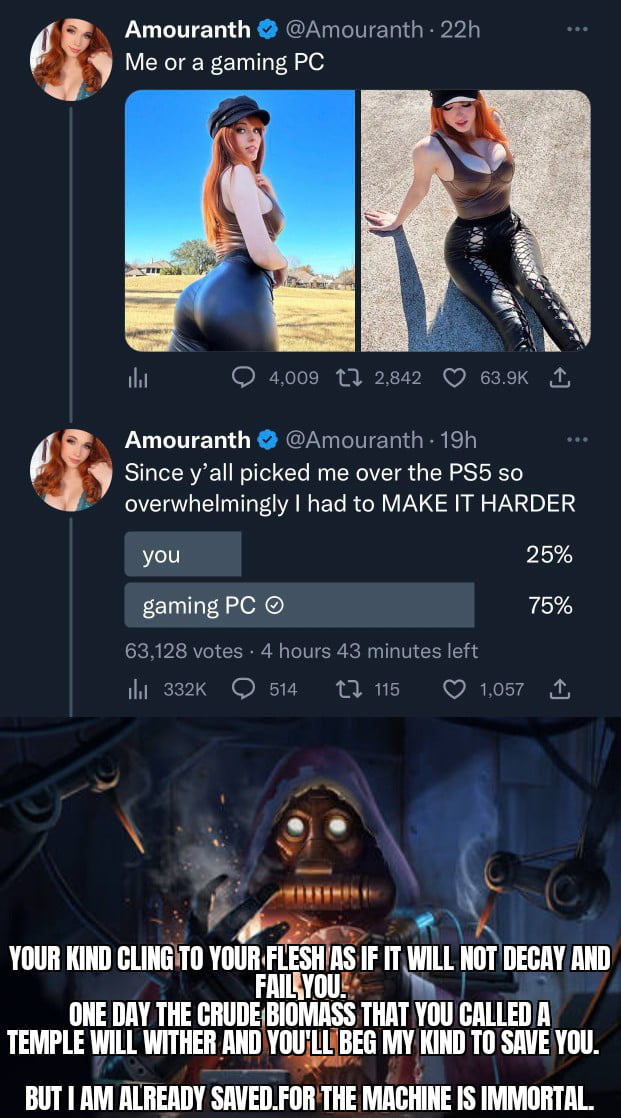Screen dimensions: 621x1118
Task: View analytics icon on the first tweet
Action: pyautogui.click(x=135, y=379)
